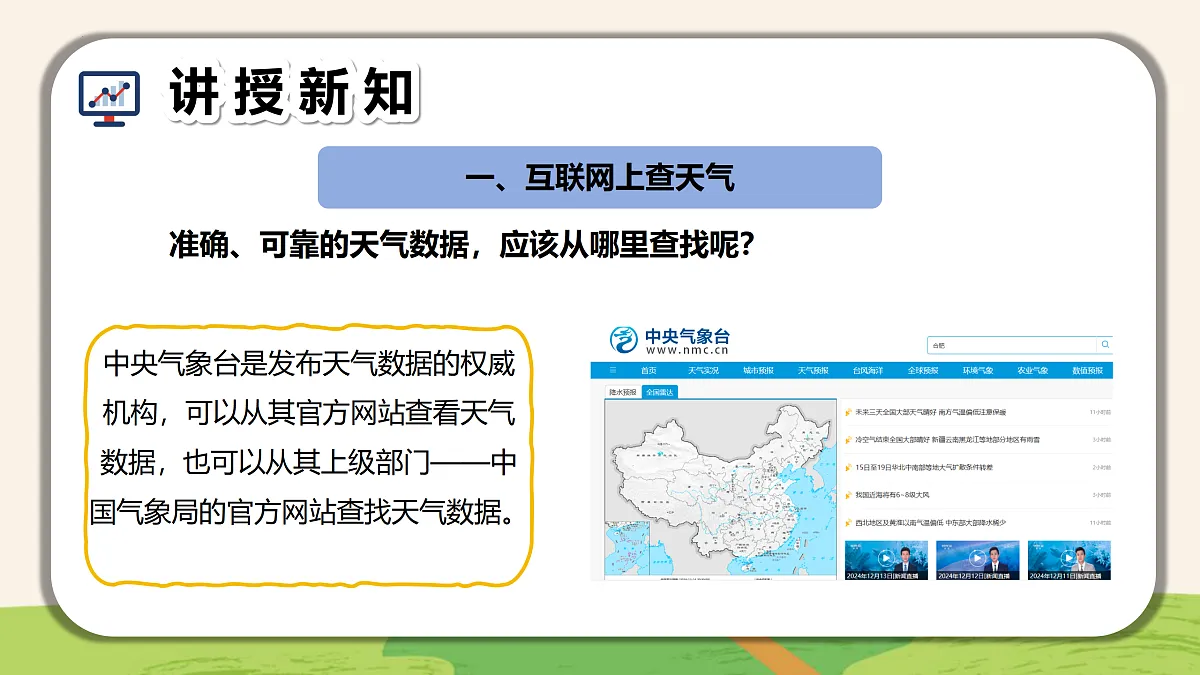Open the headline 我国近海将有6~8级大风
Screen dimensions: 1200x675
(892, 495)
